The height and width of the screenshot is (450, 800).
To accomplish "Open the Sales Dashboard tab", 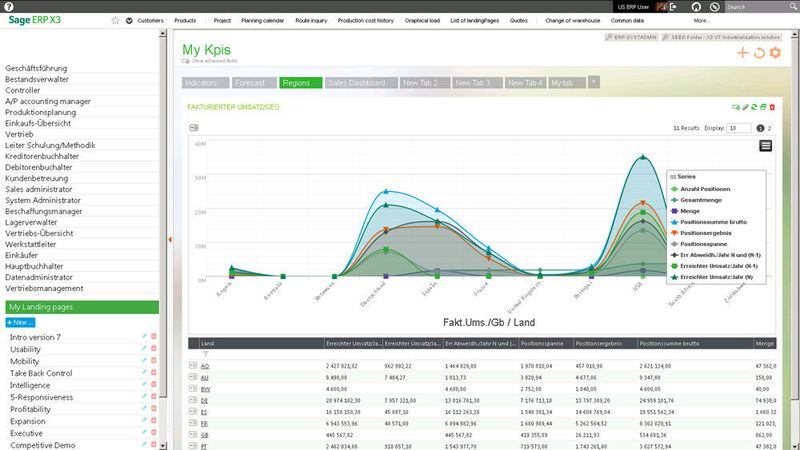I will (361, 83).
